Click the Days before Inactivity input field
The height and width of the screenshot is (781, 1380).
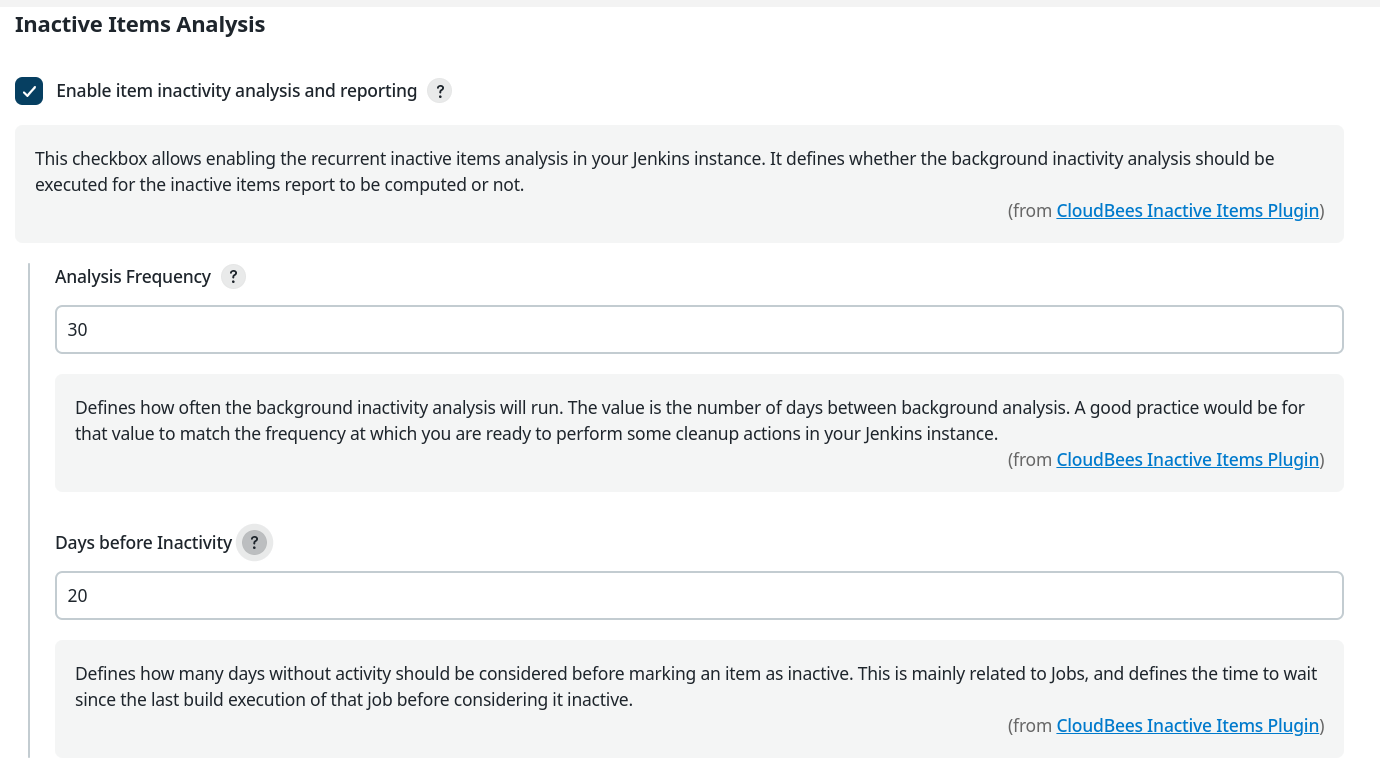coord(699,595)
